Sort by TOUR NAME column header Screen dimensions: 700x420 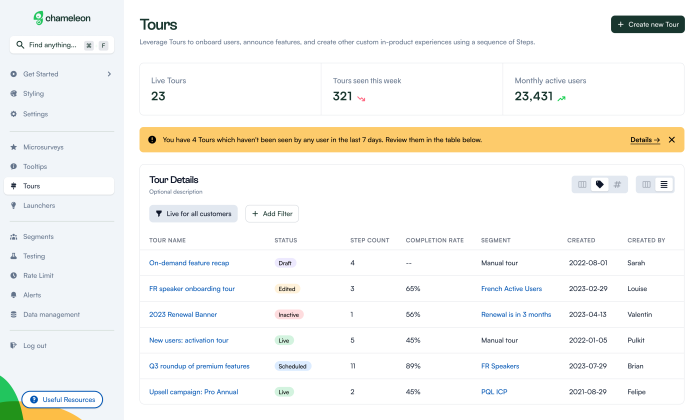[x=167, y=240]
